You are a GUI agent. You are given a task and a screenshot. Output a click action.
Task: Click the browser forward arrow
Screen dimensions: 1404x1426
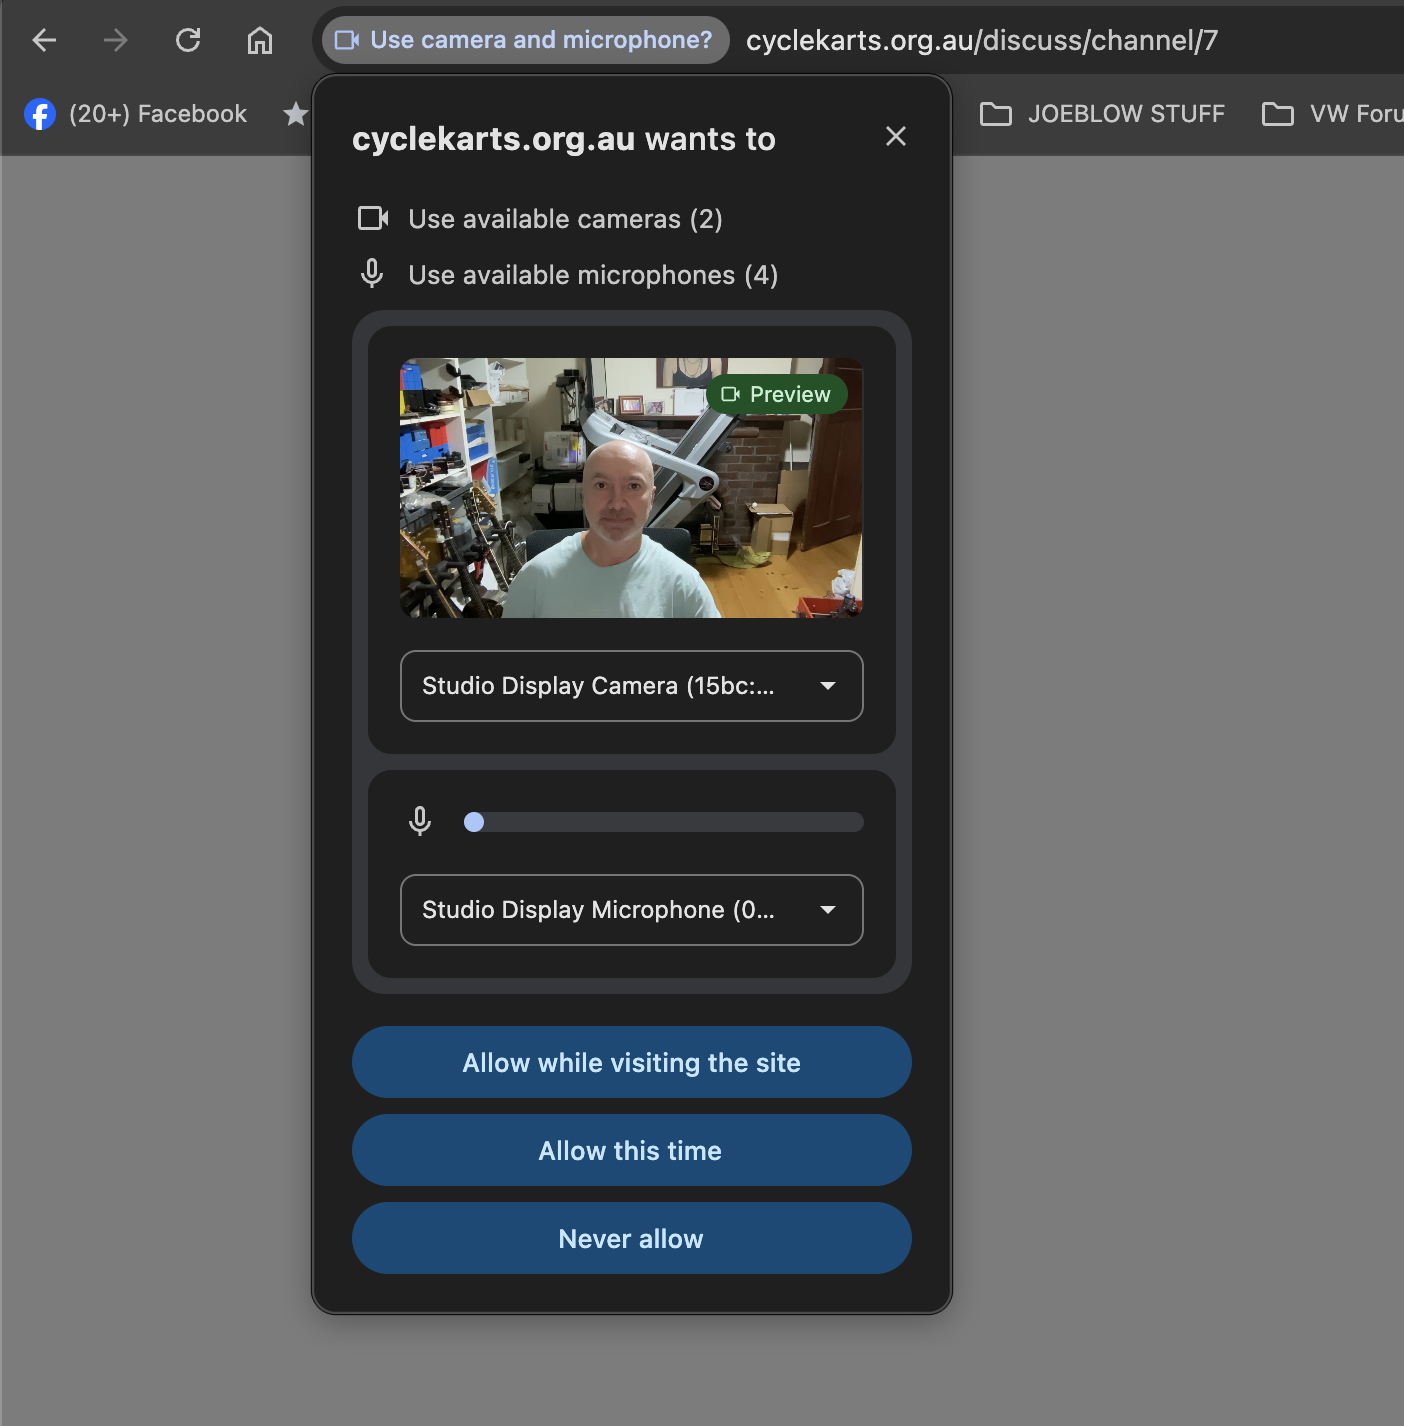116,40
